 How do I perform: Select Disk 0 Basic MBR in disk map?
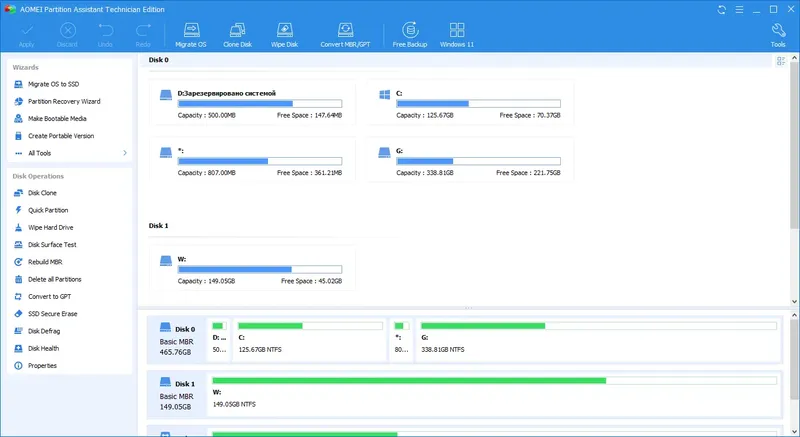(x=177, y=340)
